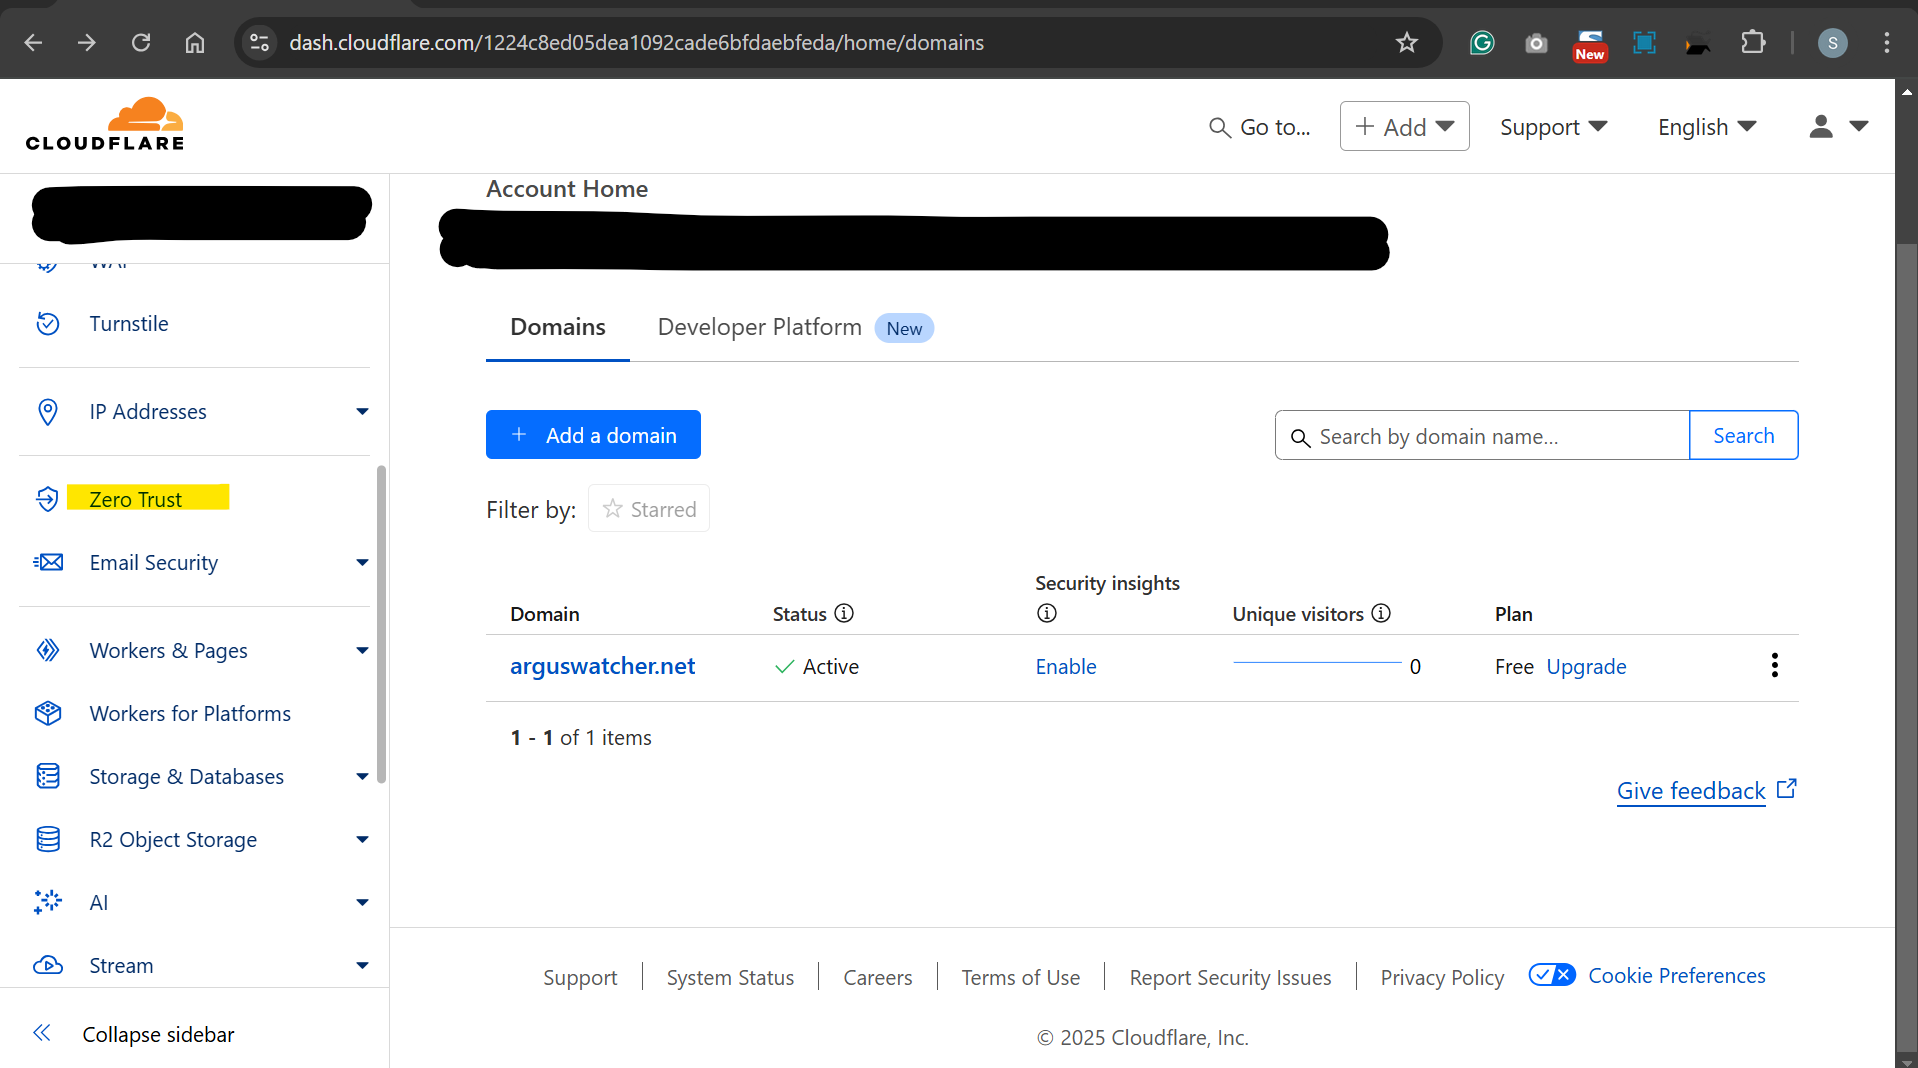Open the three-dot menu for arguswatcher.net
This screenshot has width=1918, height=1068.
[x=1774, y=666]
